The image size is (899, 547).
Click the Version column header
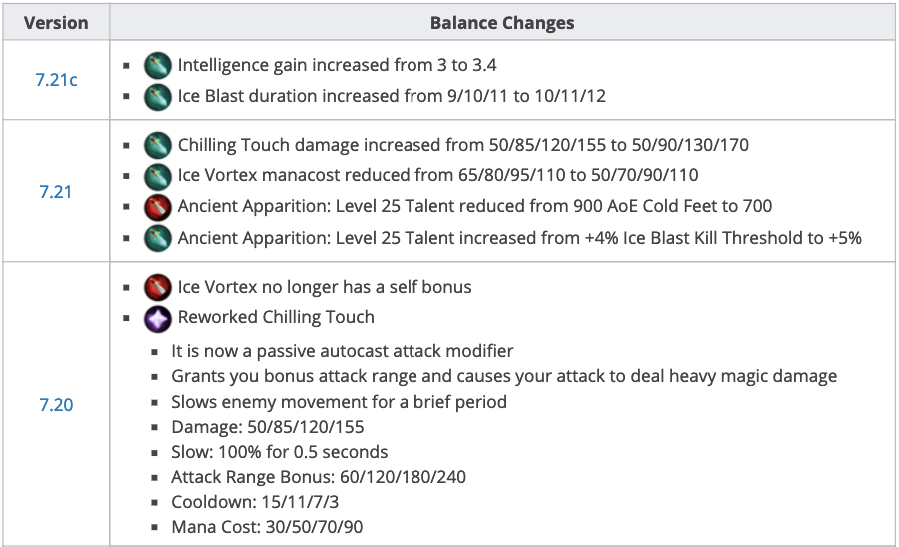coord(56,22)
